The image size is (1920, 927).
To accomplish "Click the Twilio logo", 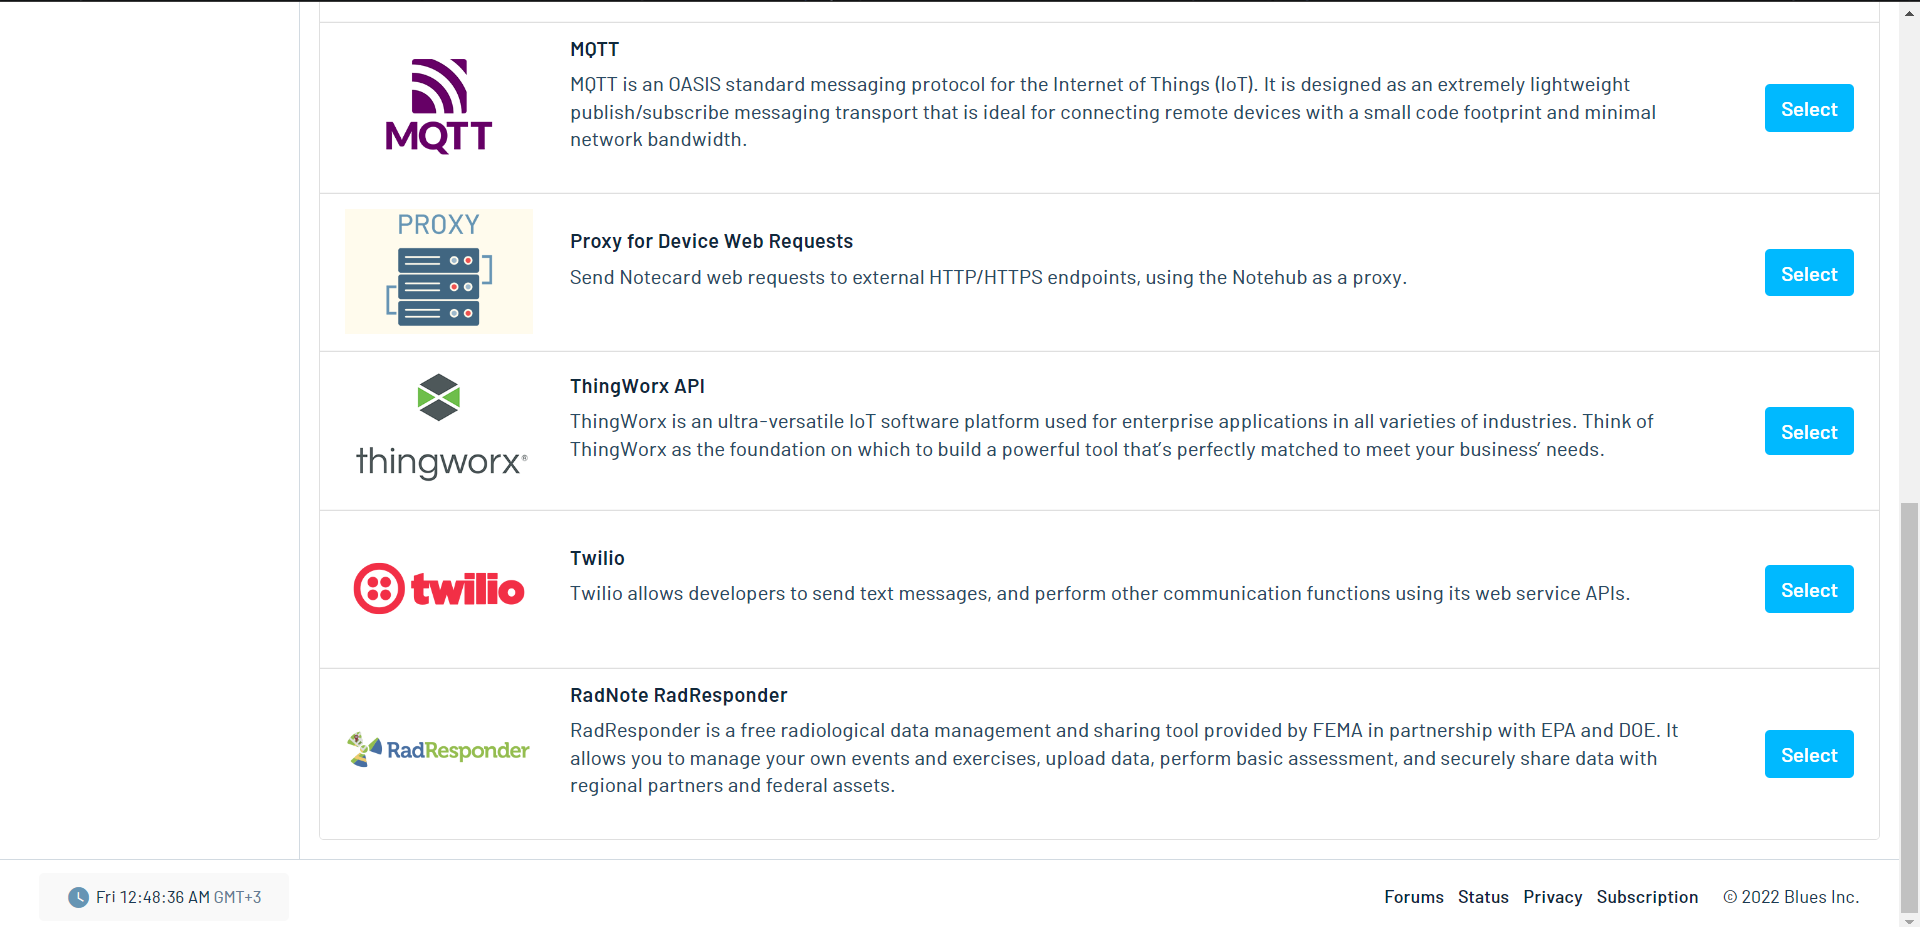I will coord(439,589).
